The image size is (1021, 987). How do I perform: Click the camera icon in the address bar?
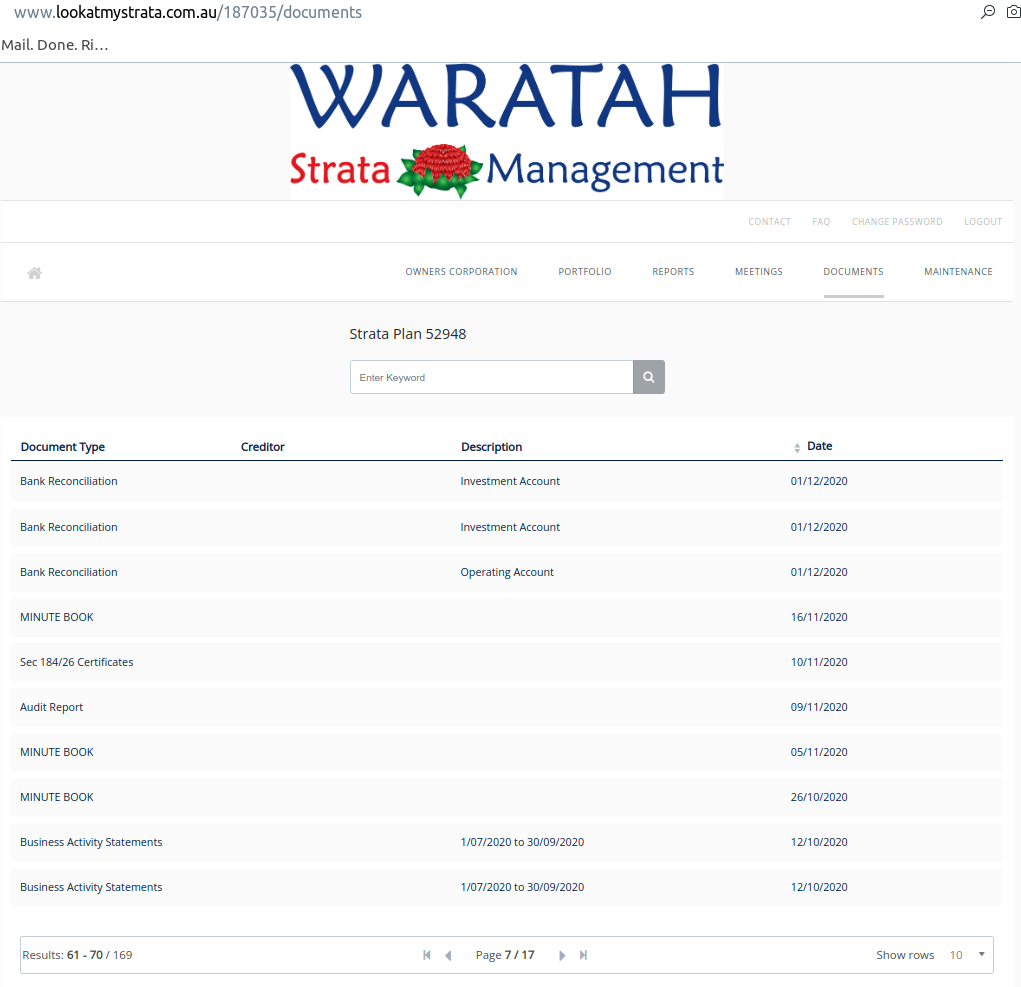pyautogui.click(x=1014, y=12)
